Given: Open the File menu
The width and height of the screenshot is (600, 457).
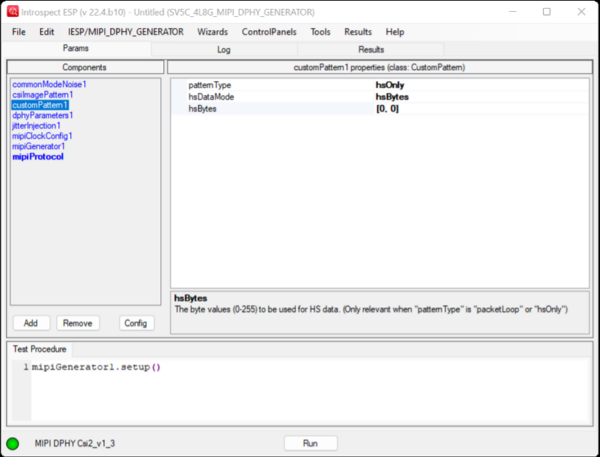Looking at the screenshot, I should coord(19,32).
